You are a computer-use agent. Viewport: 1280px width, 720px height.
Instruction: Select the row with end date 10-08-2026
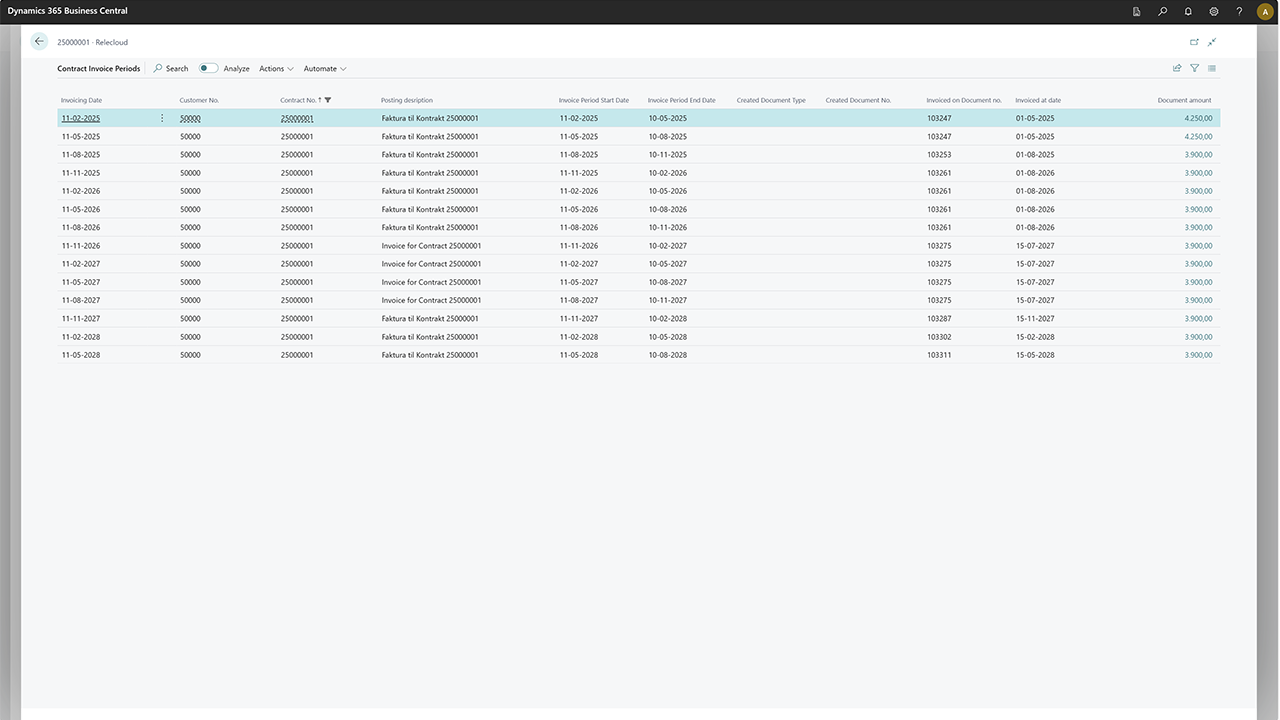[638, 209]
